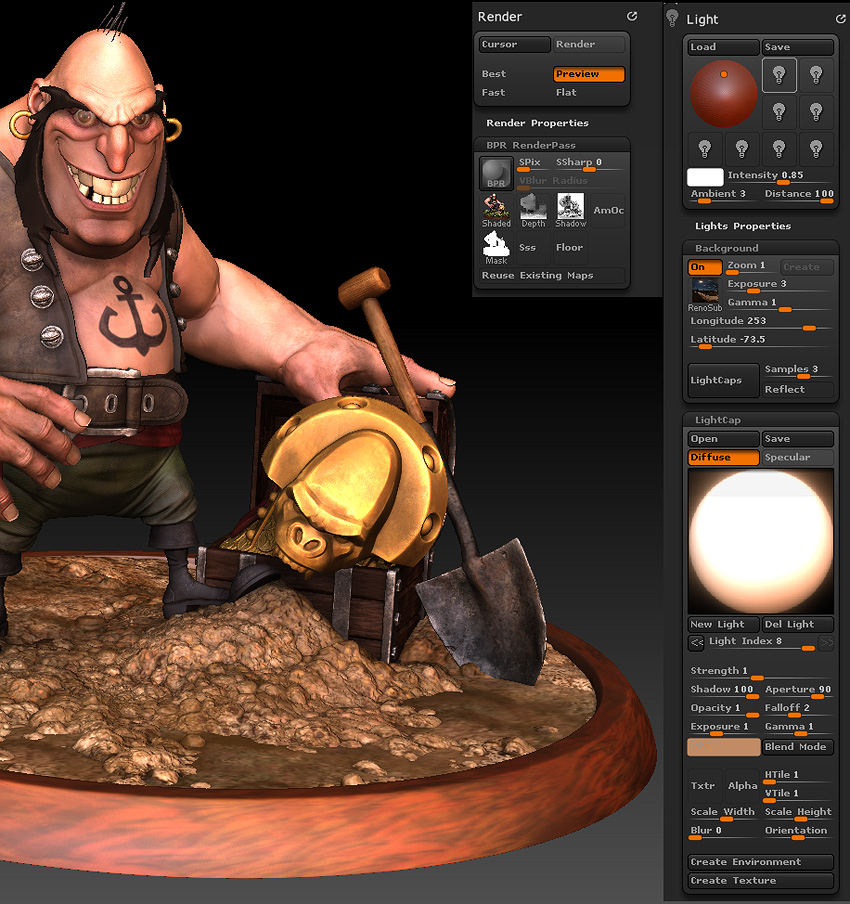The image size is (850, 904).
Task: Click Create Environment button
Action: click(761, 862)
